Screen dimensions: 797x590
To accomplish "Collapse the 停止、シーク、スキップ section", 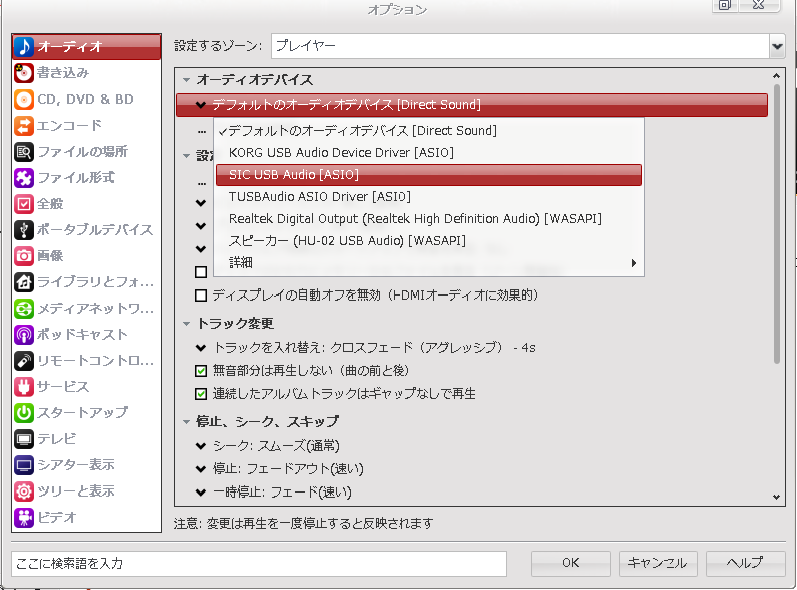I will (186, 422).
